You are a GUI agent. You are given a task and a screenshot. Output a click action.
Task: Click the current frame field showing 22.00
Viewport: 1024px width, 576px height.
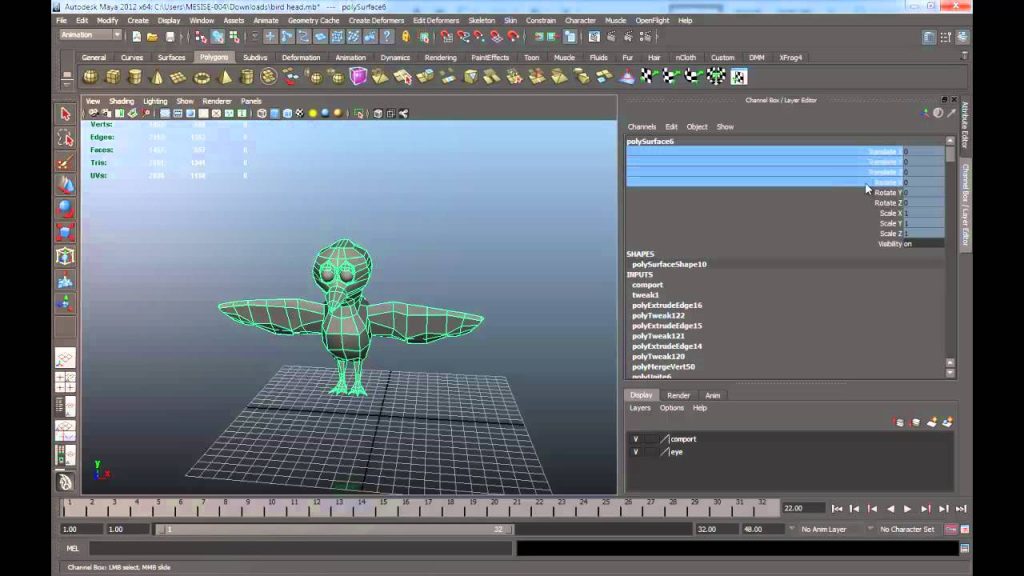(x=802, y=509)
